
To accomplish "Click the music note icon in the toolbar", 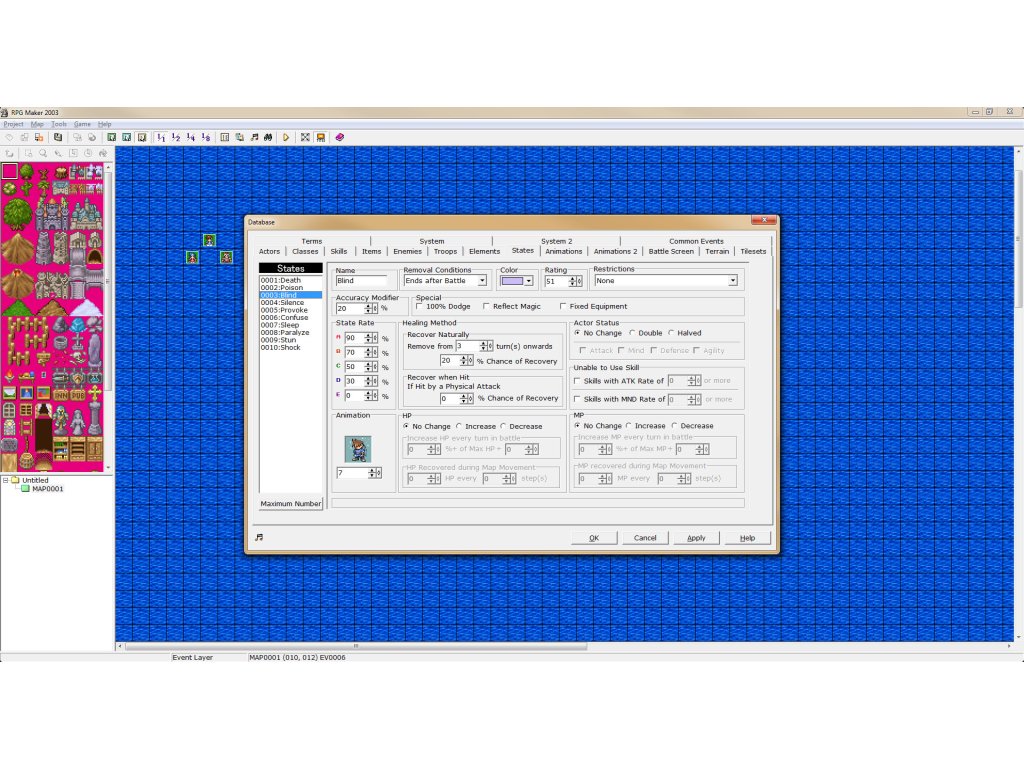I will pos(254,137).
